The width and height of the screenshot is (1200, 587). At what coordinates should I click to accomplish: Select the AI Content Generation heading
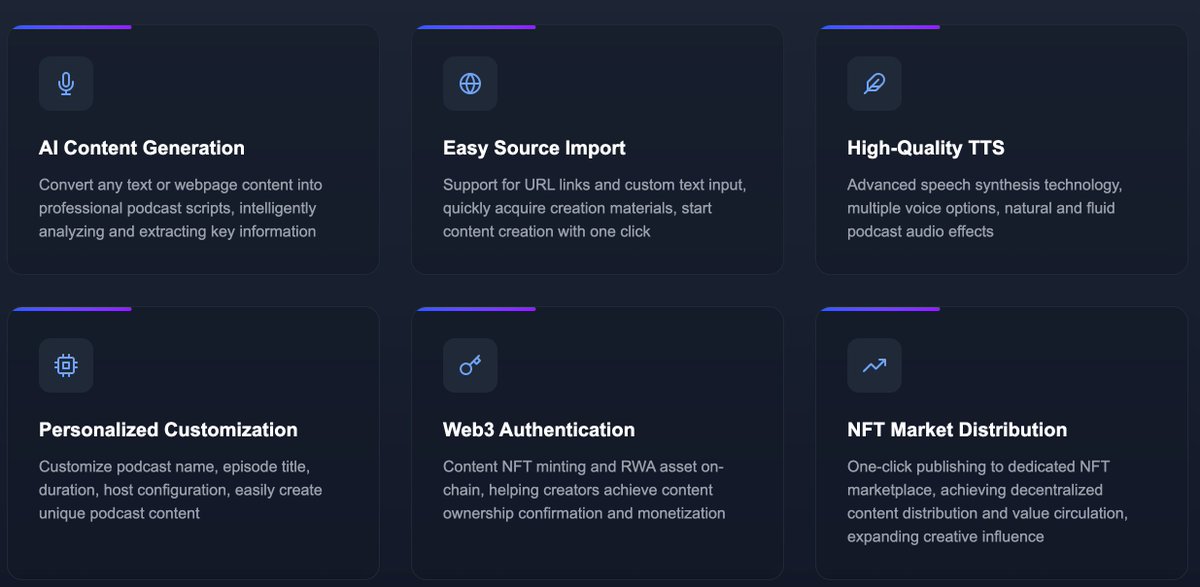point(142,148)
